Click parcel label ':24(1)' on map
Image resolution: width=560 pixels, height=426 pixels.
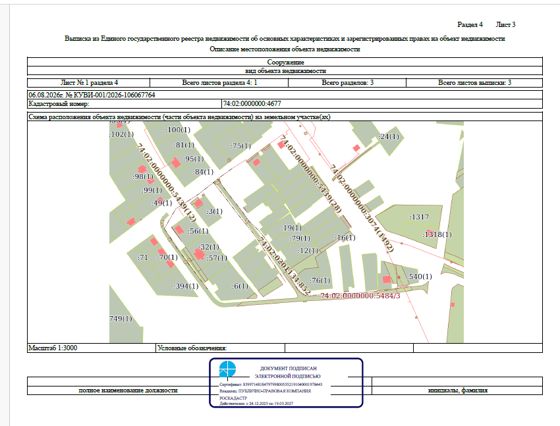click(389, 136)
